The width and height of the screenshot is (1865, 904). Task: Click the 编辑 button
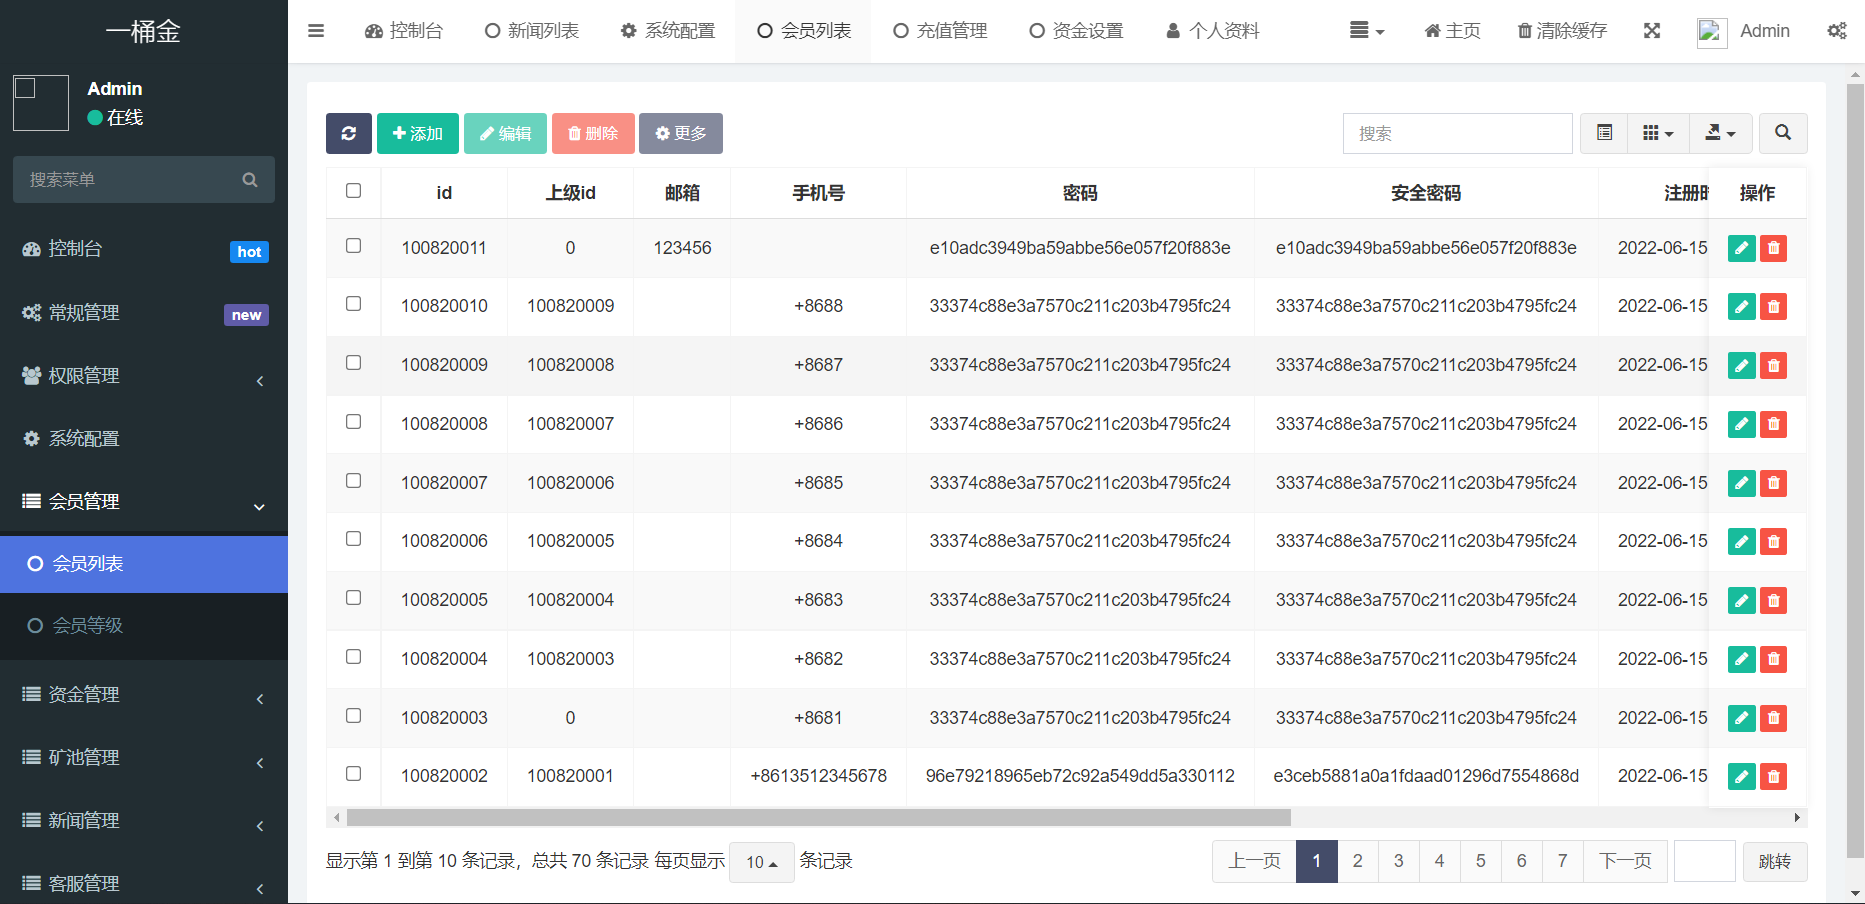coord(505,133)
